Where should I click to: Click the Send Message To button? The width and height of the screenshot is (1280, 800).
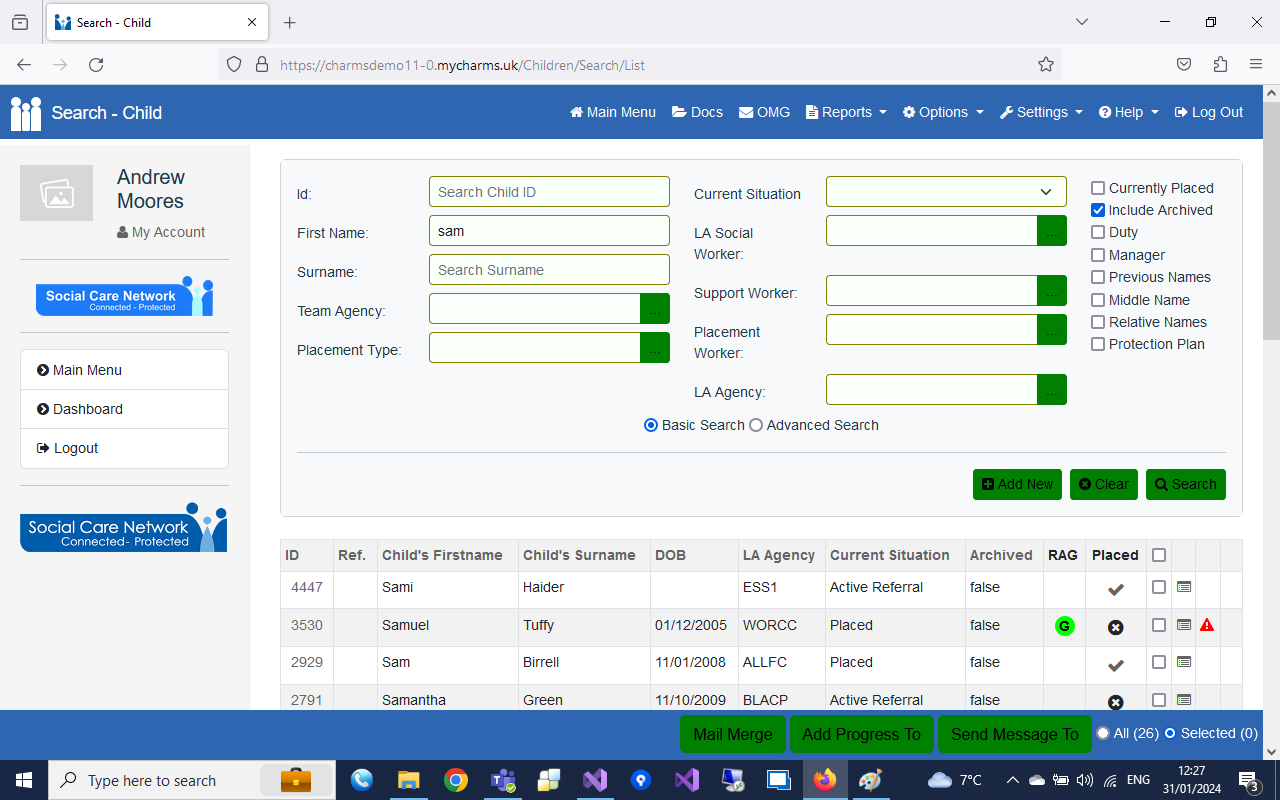point(1015,734)
